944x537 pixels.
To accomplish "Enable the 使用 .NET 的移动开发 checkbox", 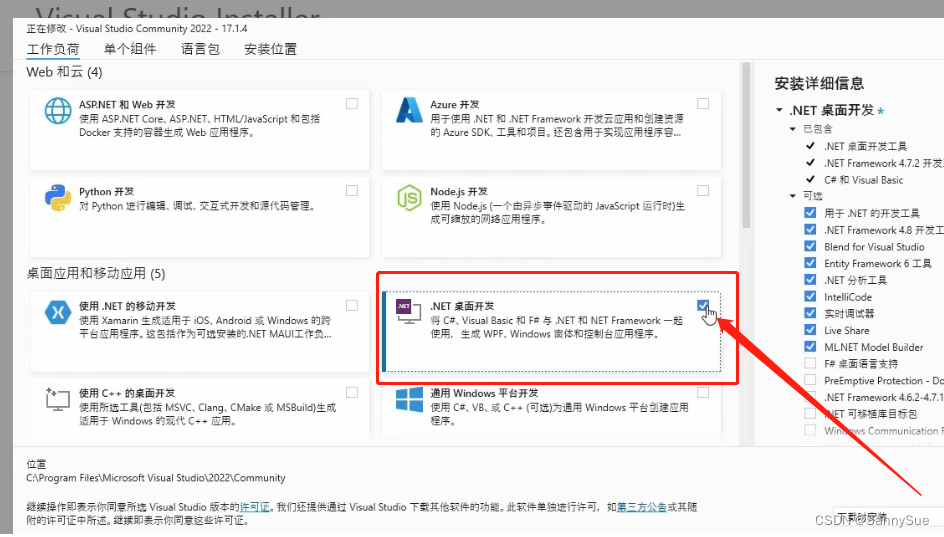I will pos(352,305).
